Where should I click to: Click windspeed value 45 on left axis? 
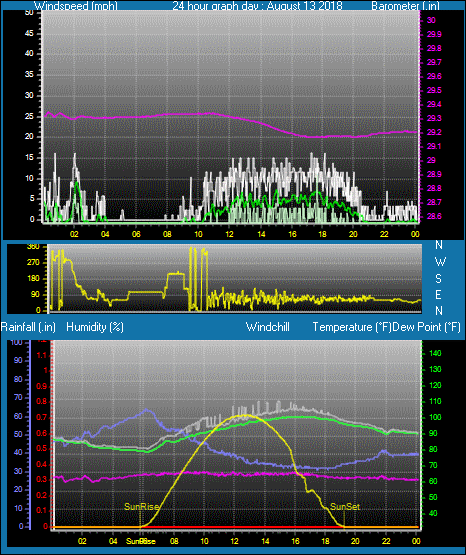pos(29,34)
